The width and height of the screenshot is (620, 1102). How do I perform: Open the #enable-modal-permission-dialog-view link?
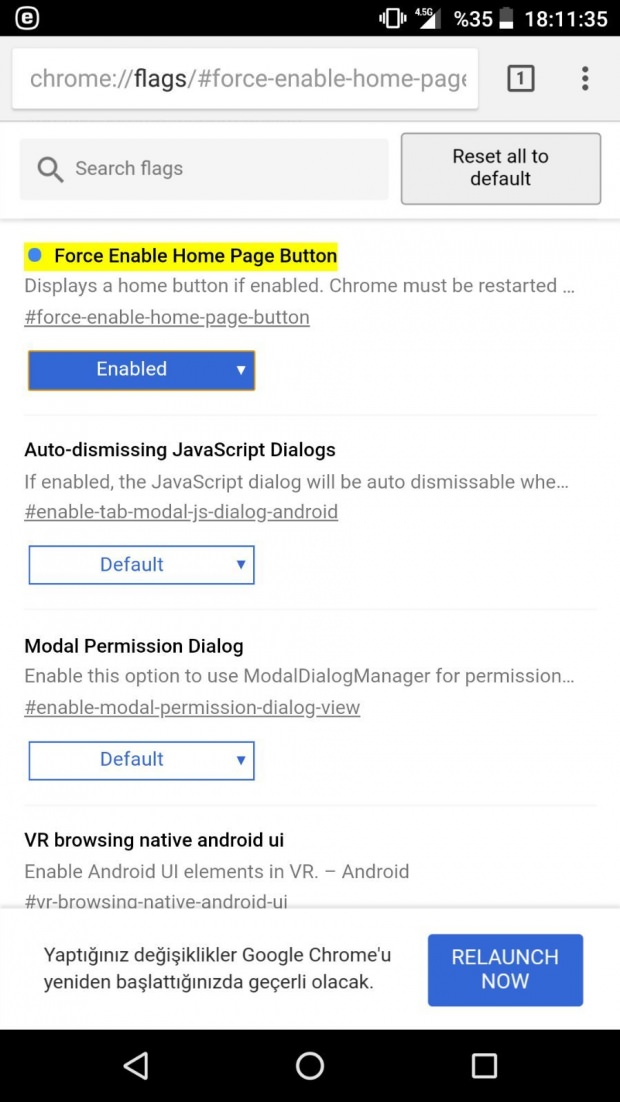[192, 708]
